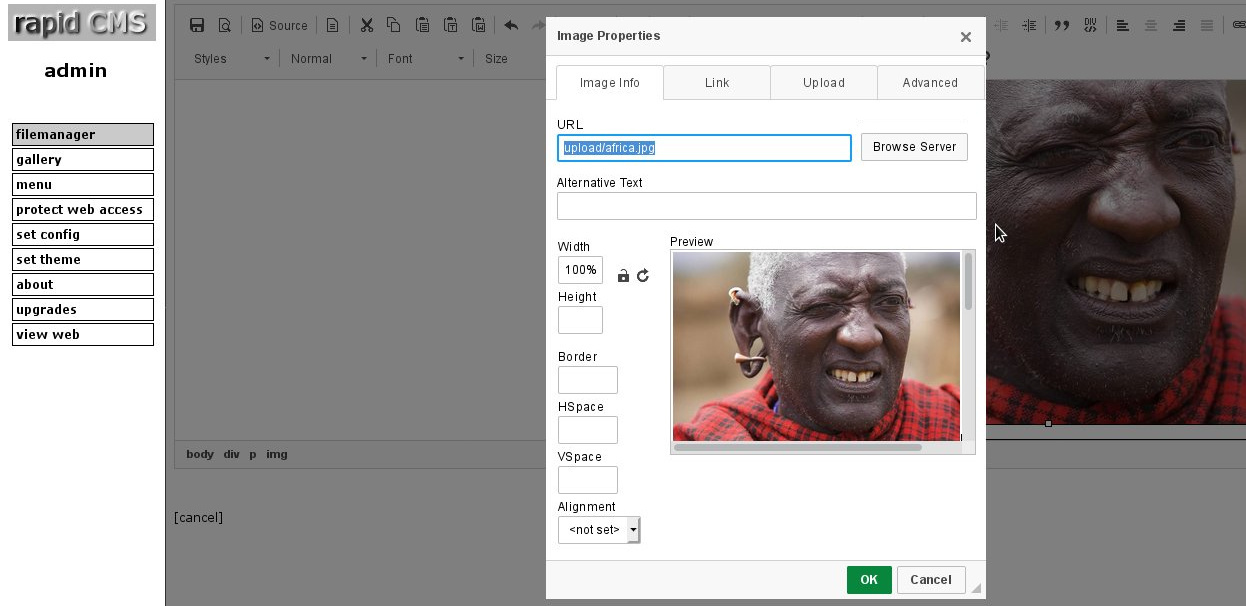The height and width of the screenshot is (606, 1246).
Task: Click the Alternative Text input field
Action: tap(767, 206)
